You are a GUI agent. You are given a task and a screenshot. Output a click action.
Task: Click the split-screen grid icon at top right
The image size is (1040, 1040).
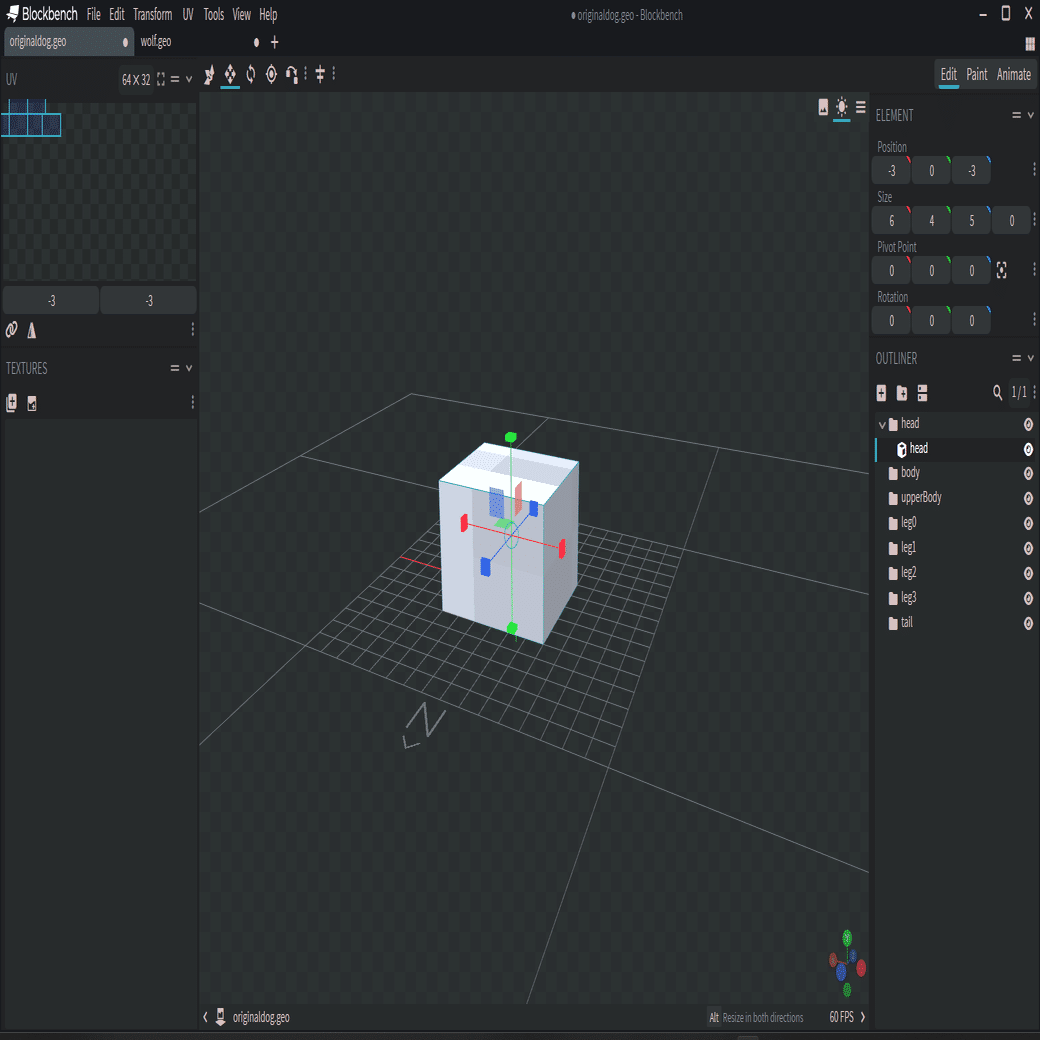click(x=1029, y=44)
